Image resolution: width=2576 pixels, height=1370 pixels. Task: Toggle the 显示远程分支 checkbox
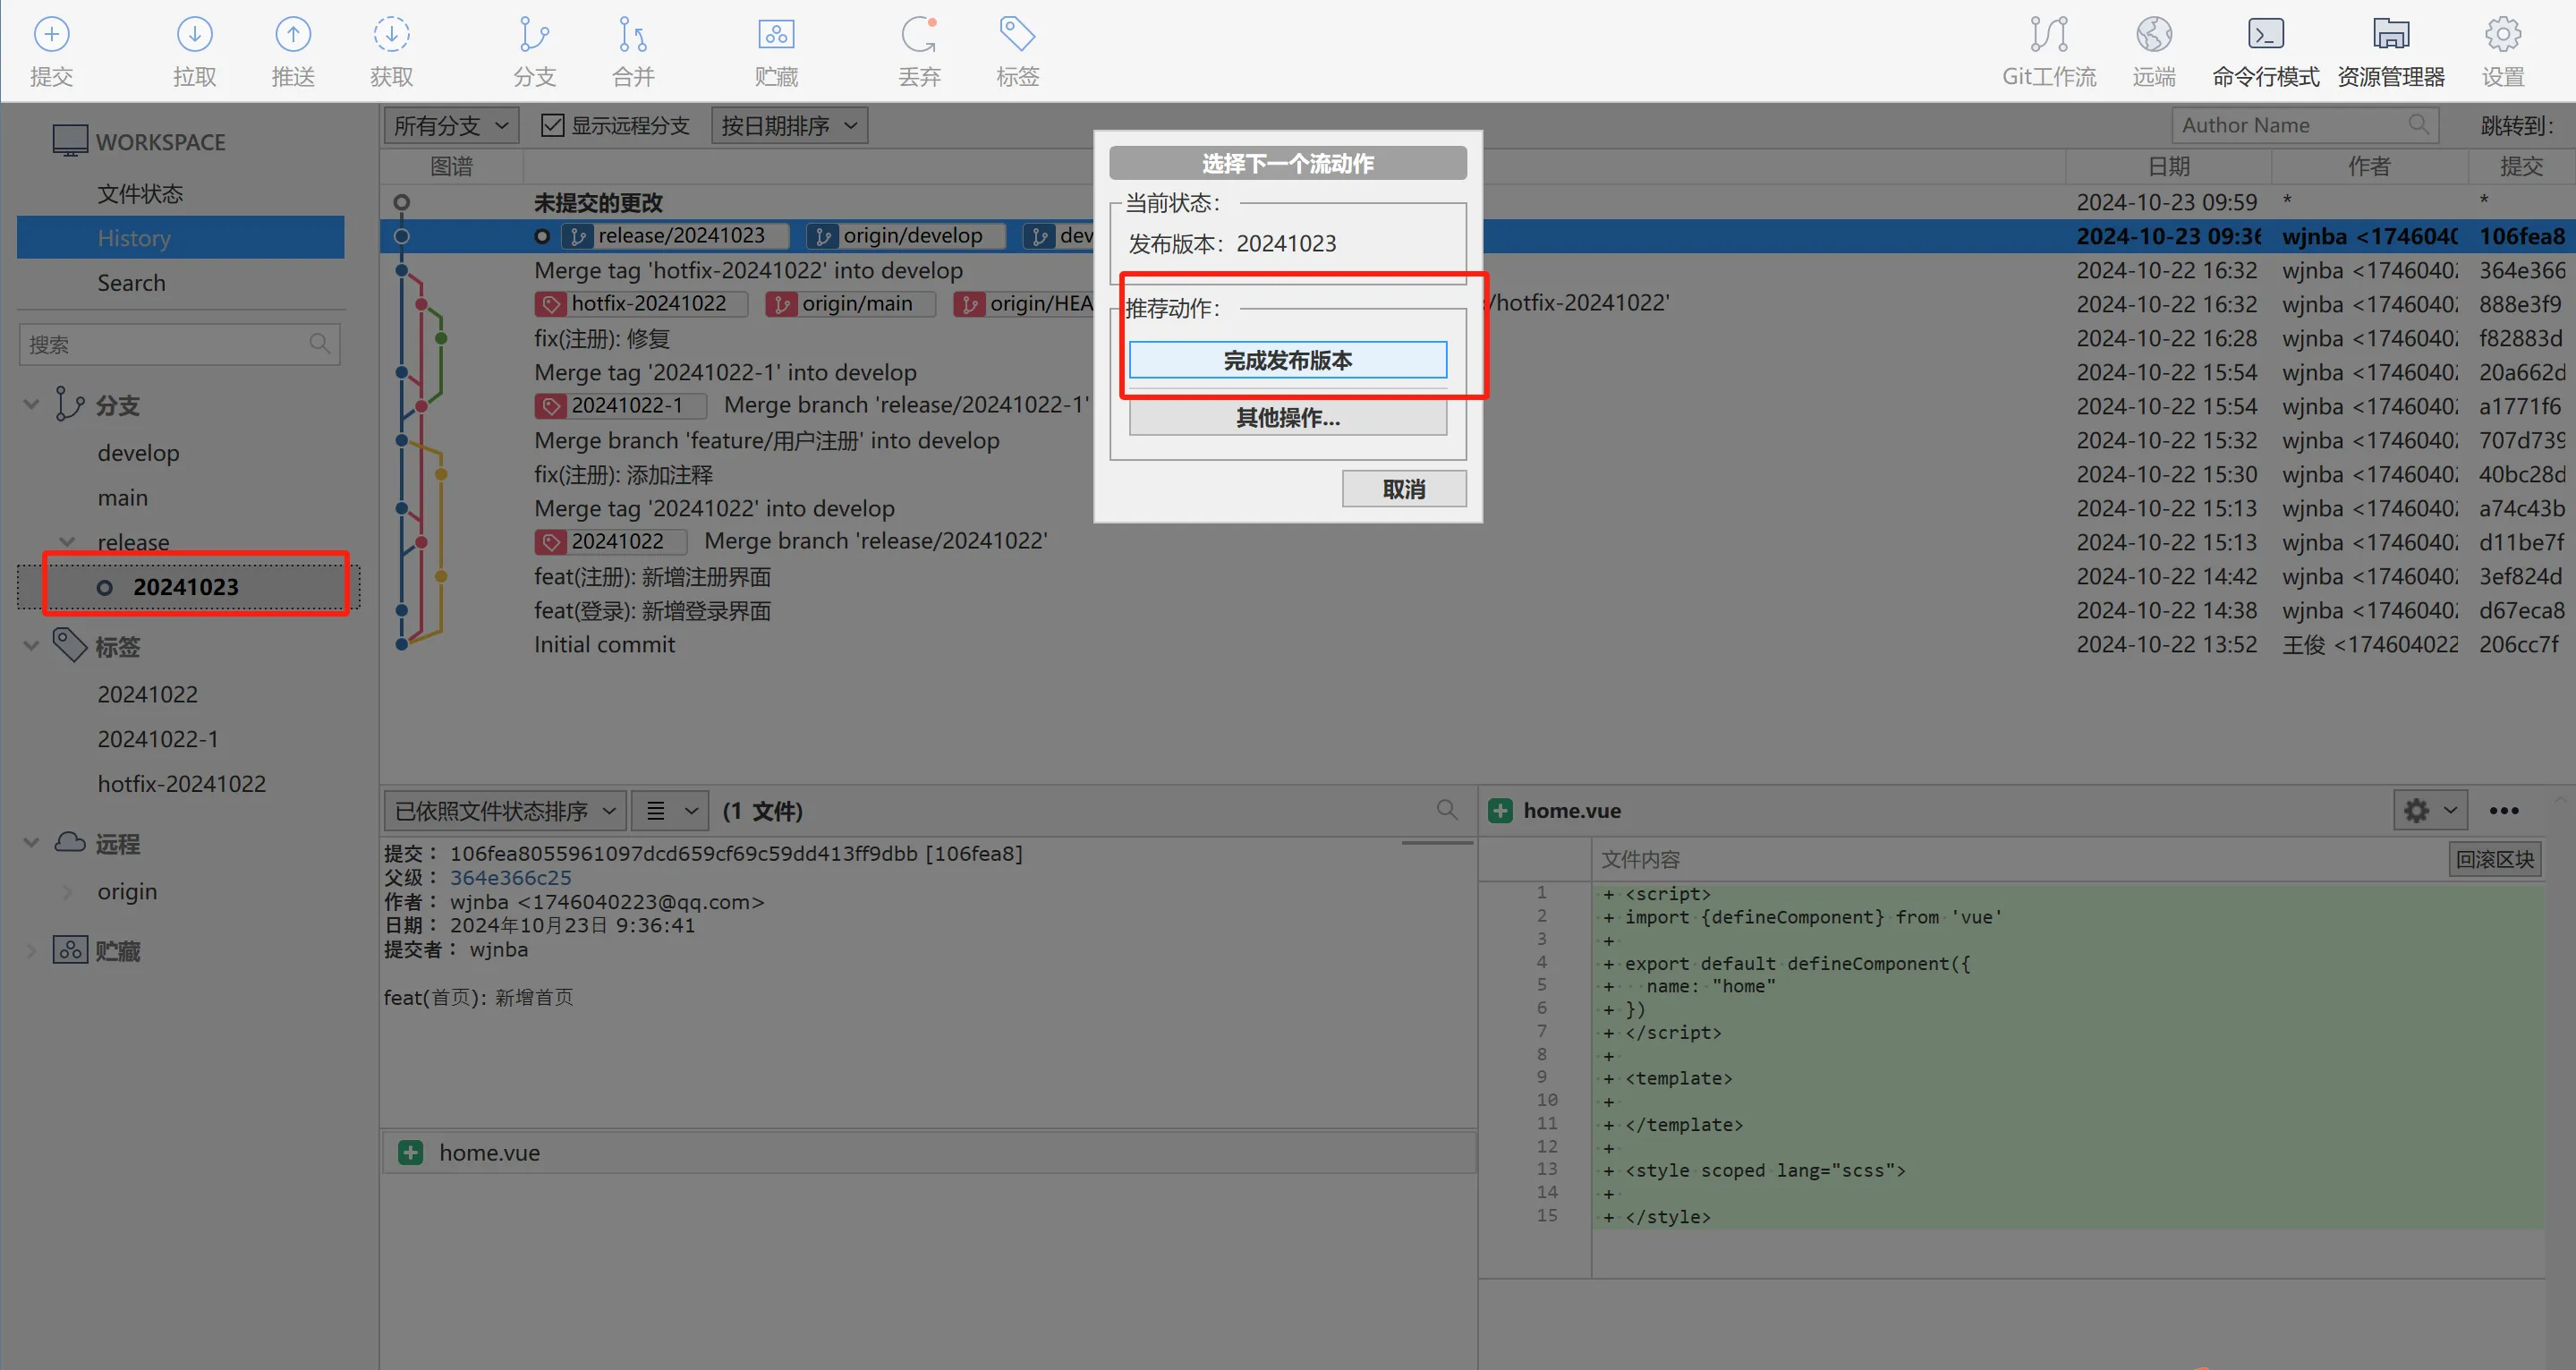coord(553,125)
